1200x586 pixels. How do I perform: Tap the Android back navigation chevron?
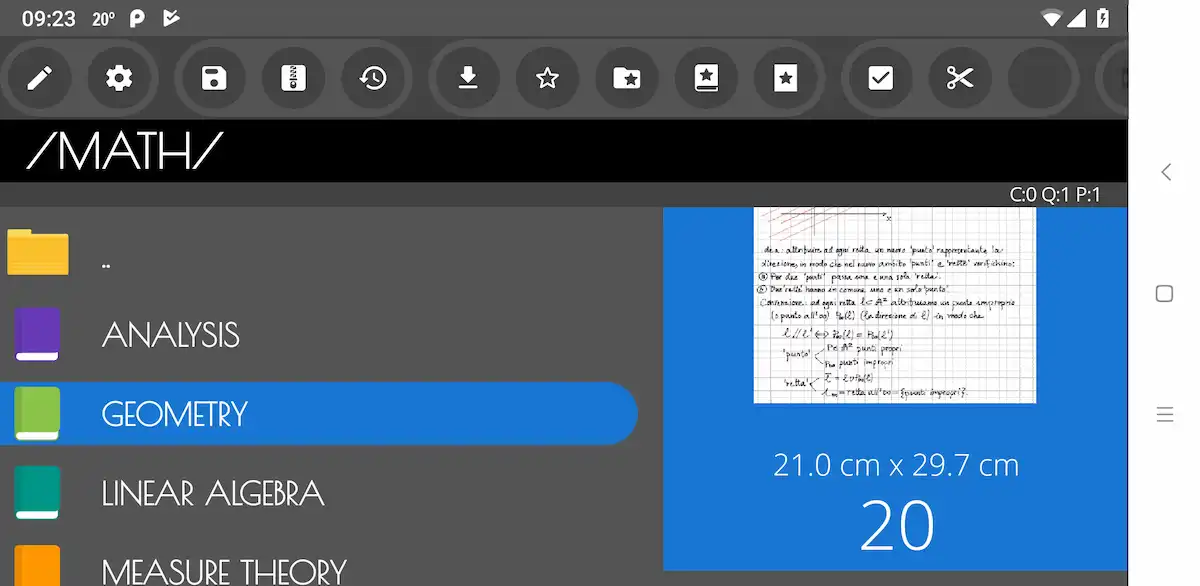pyautogui.click(x=1165, y=172)
